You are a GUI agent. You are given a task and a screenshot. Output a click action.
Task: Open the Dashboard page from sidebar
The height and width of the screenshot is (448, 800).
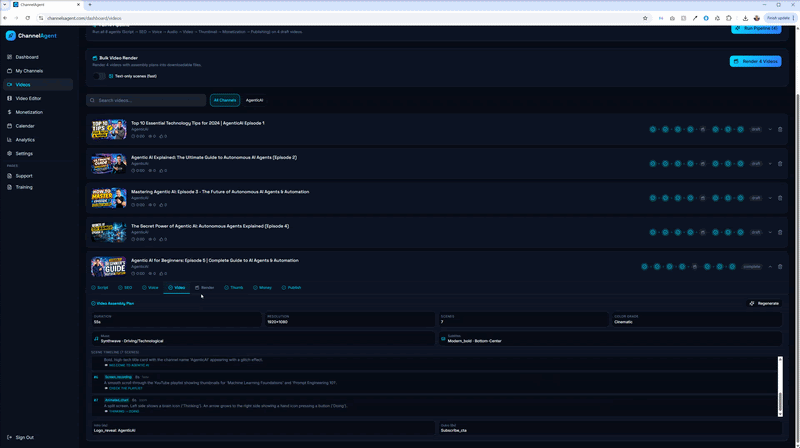[x=27, y=57]
